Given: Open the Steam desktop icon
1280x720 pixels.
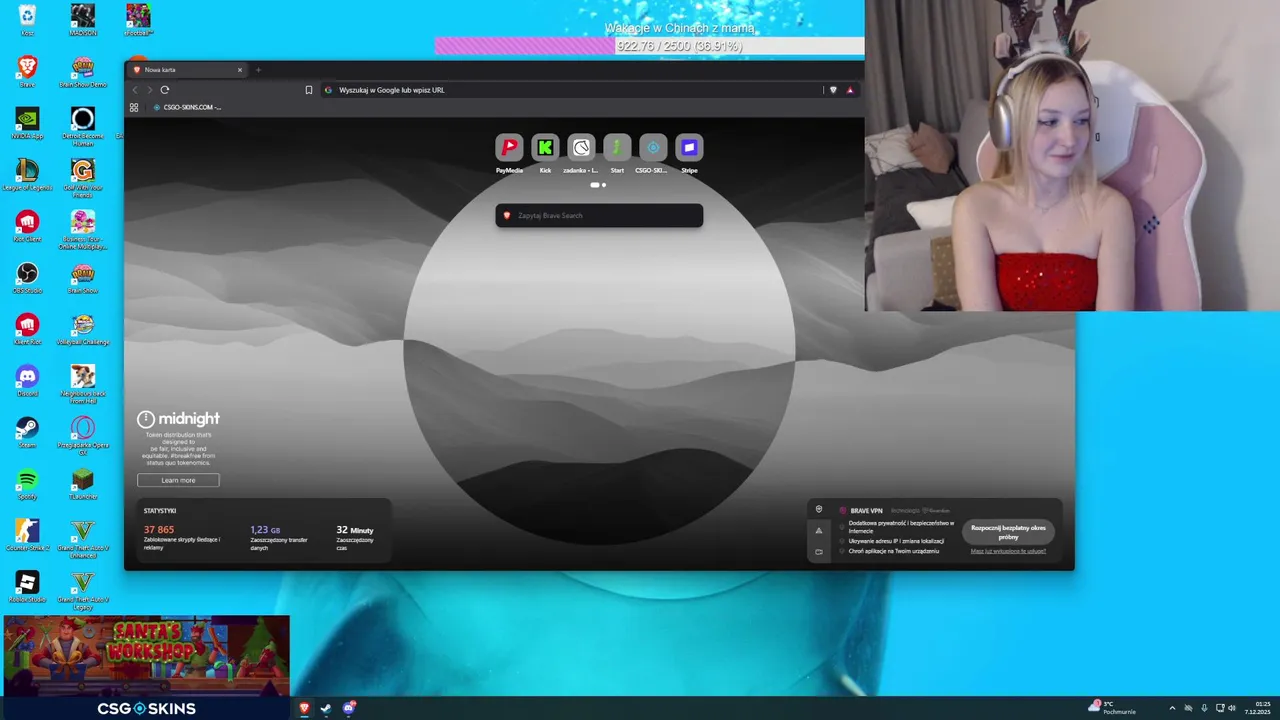Looking at the screenshot, I should coord(27,433).
